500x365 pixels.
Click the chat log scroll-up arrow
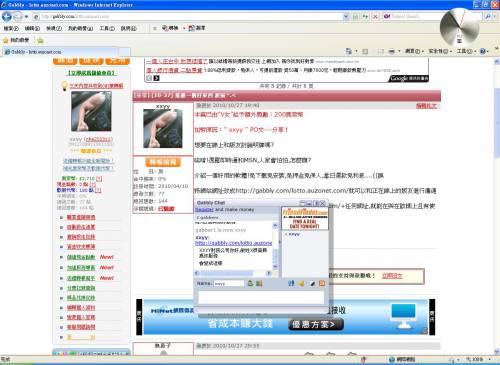pos(275,226)
